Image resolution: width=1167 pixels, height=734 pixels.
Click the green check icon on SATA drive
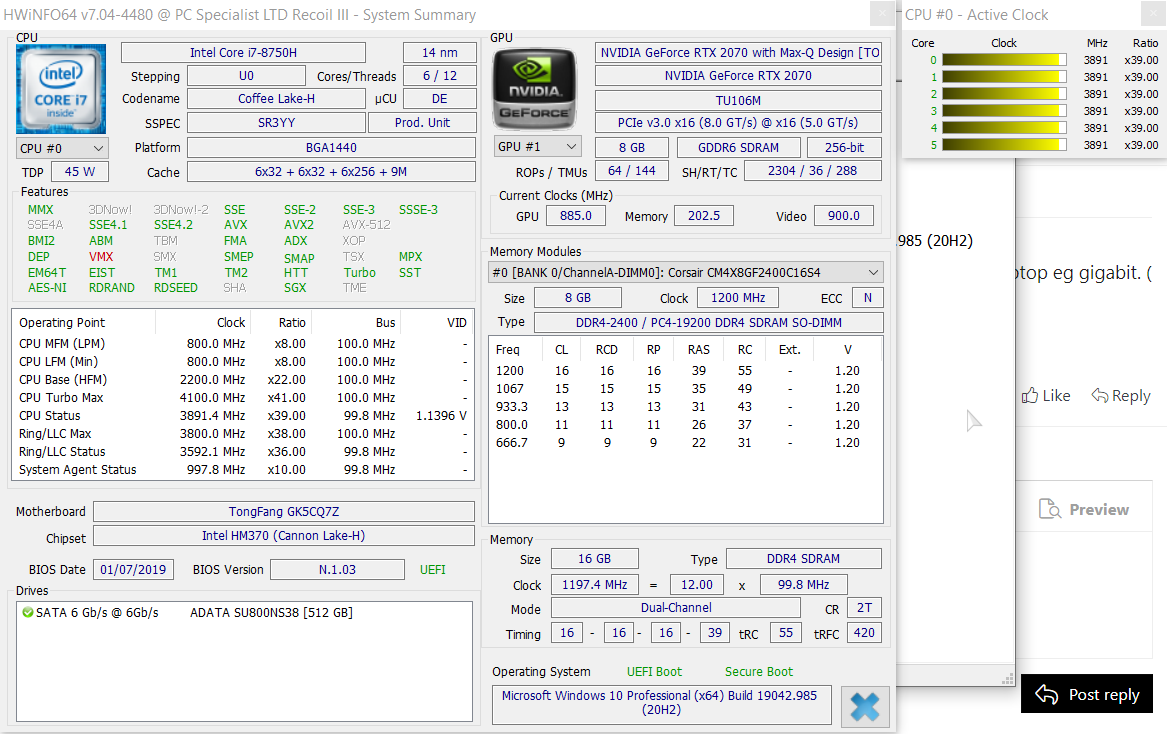pos(28,613)
